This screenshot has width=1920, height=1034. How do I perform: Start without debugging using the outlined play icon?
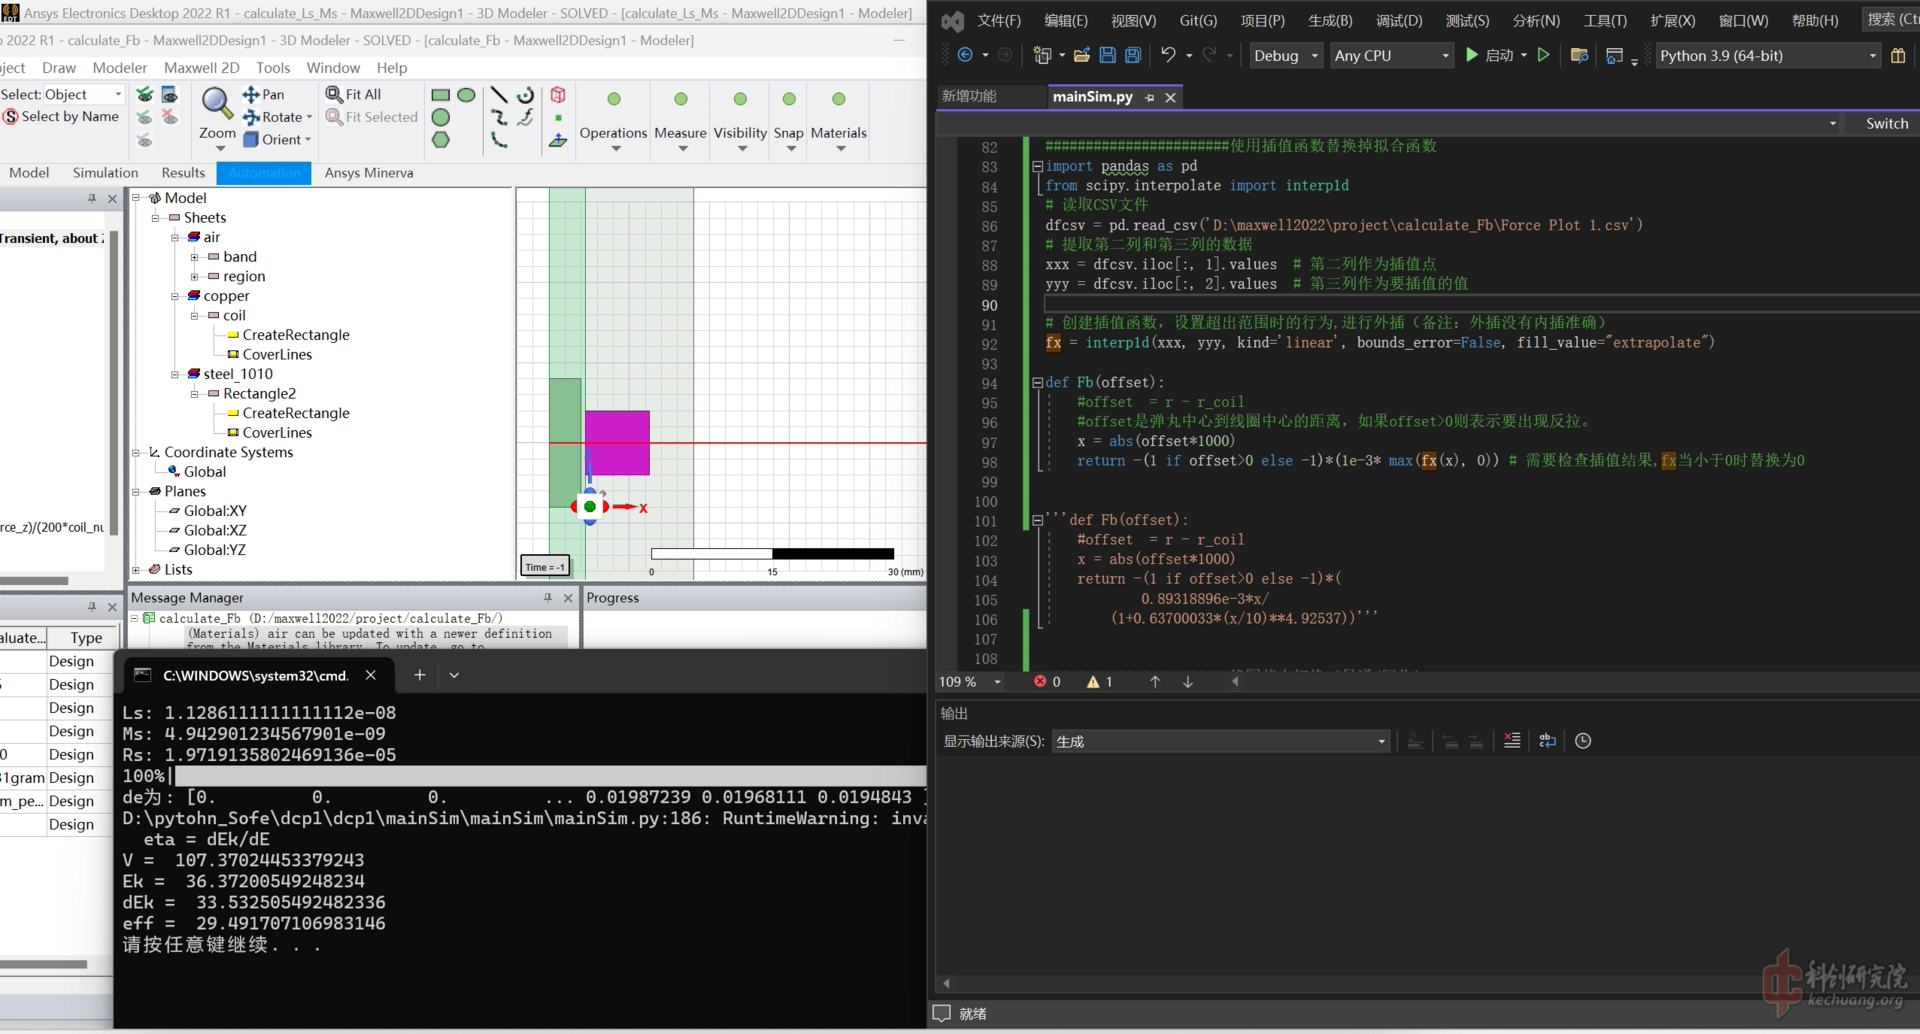point(1544,55)
